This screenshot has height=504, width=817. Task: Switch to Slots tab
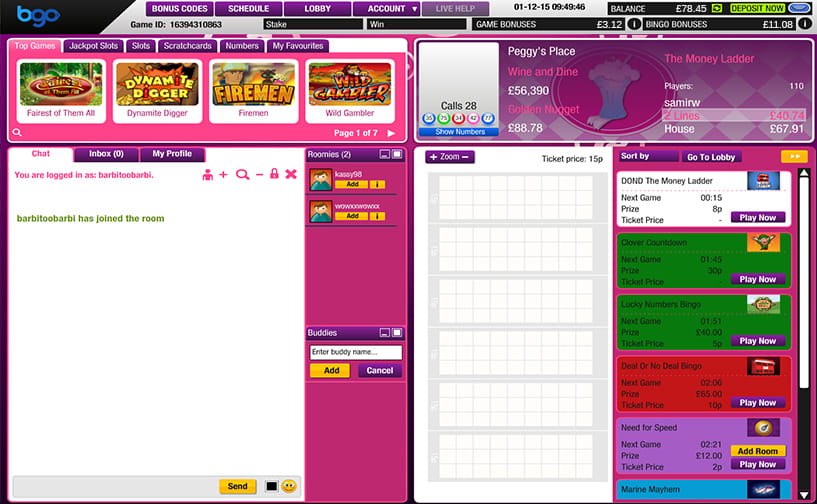click(x=141, y=46)
